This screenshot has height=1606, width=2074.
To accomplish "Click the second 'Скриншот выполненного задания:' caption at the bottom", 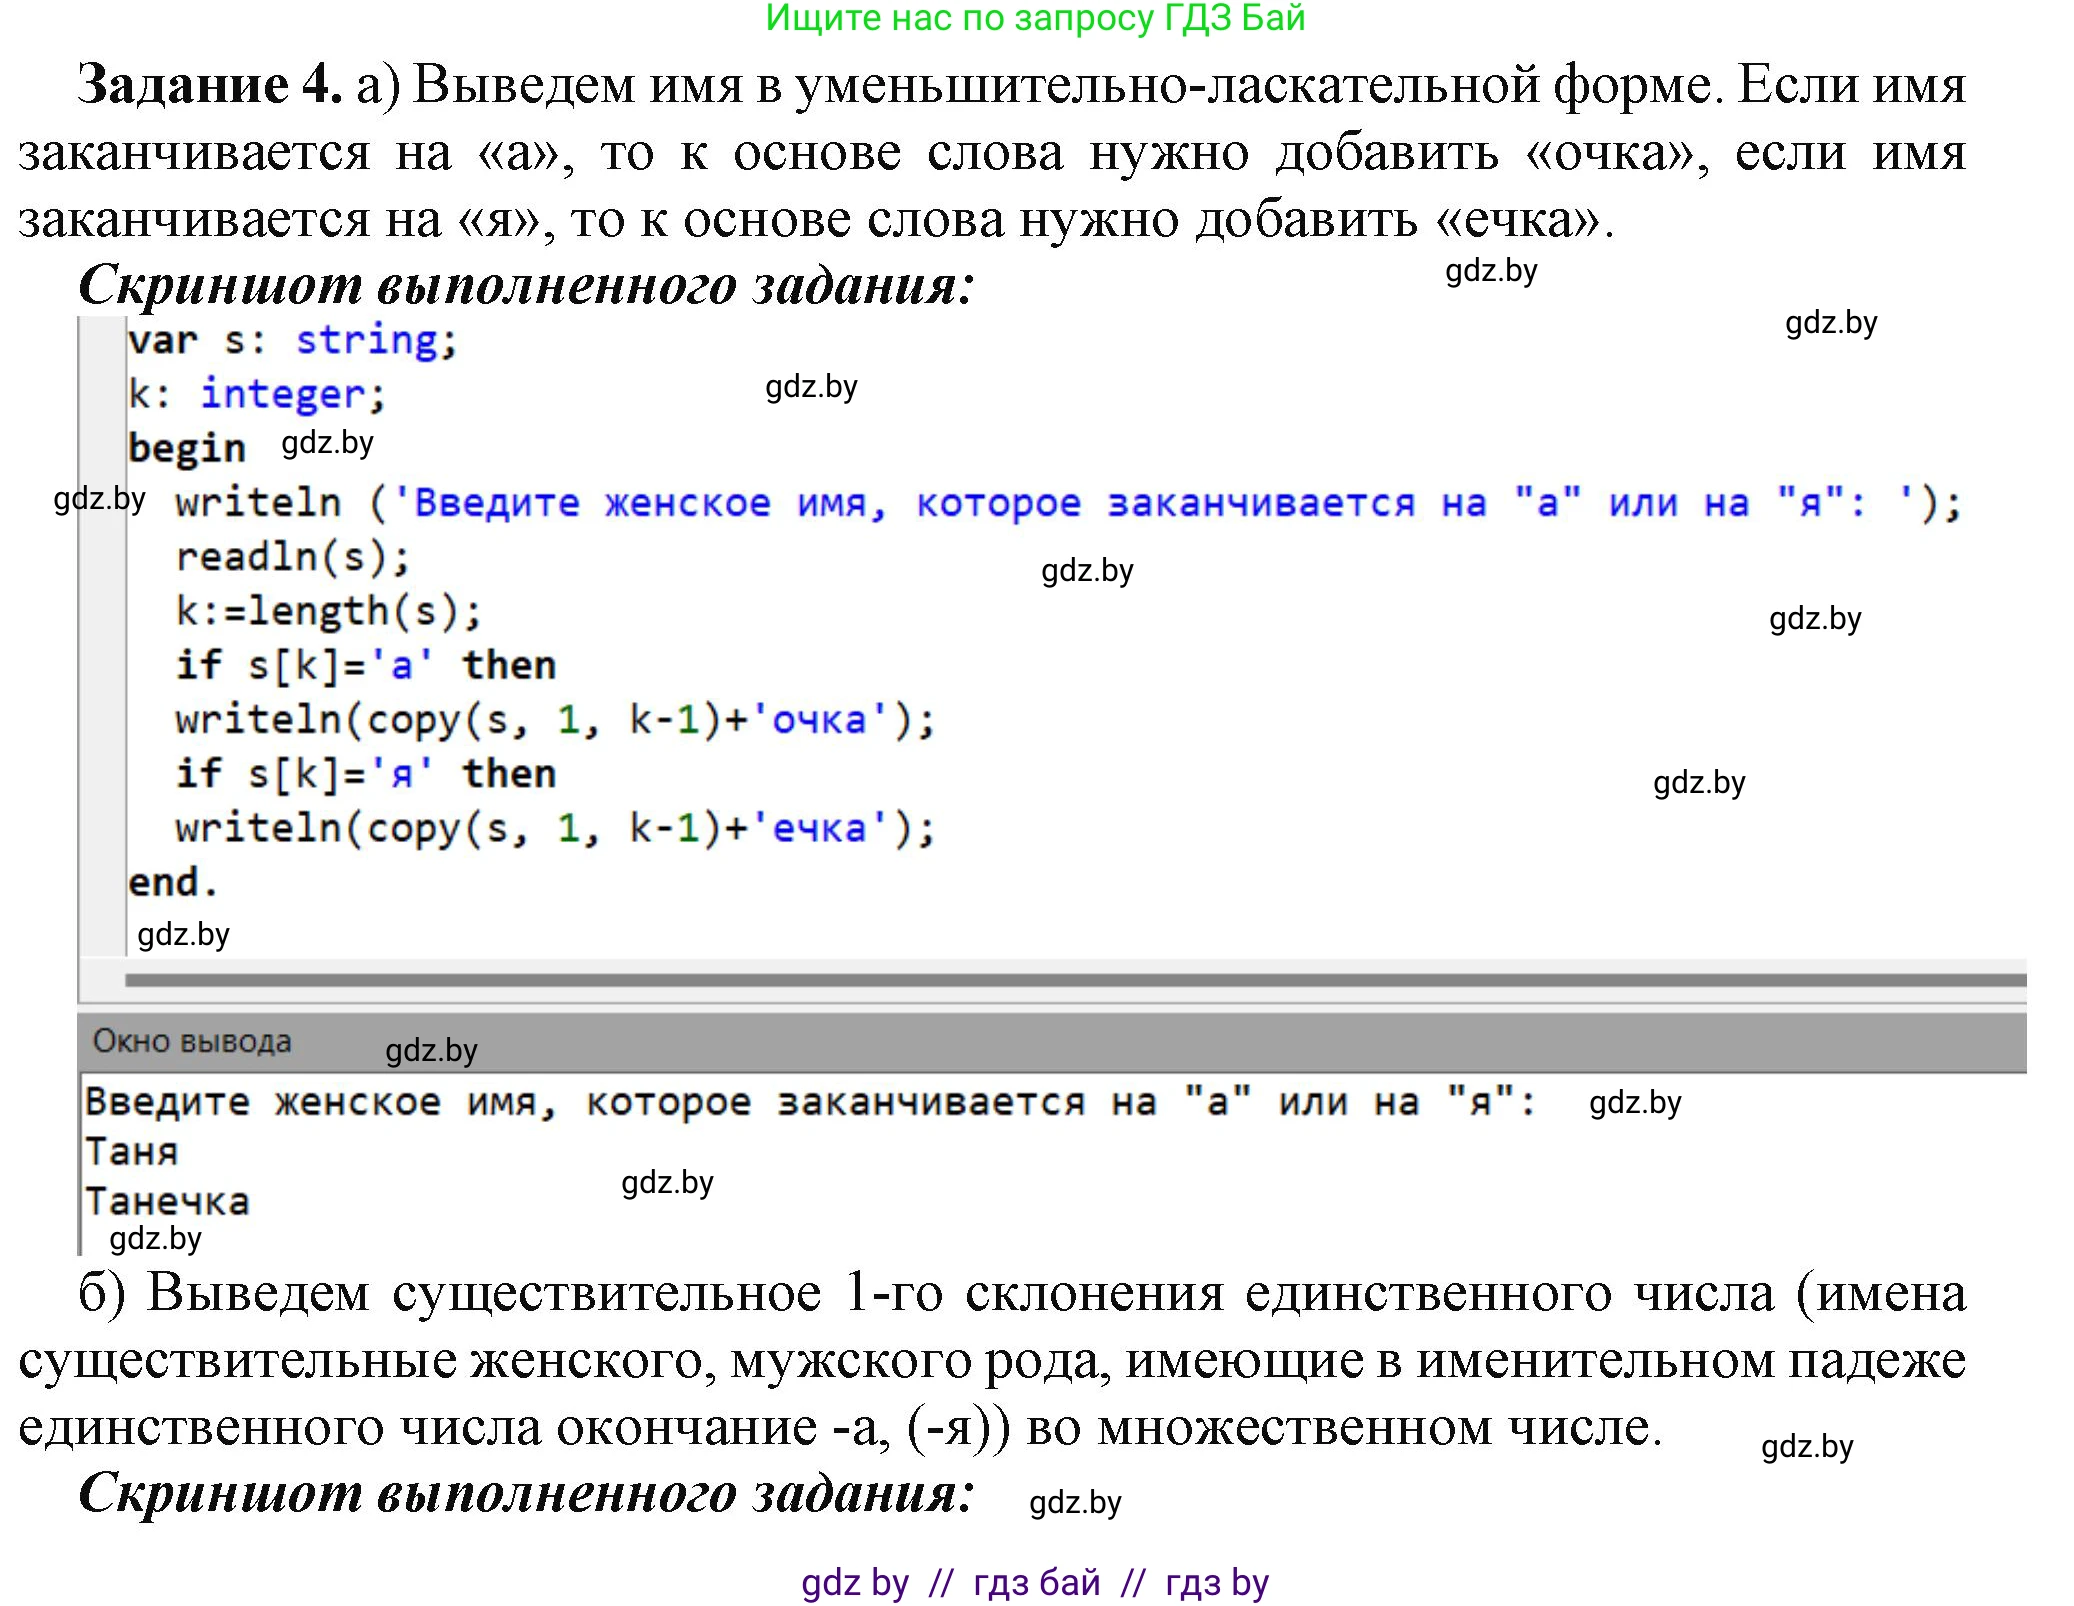I will coord(526,1493).
